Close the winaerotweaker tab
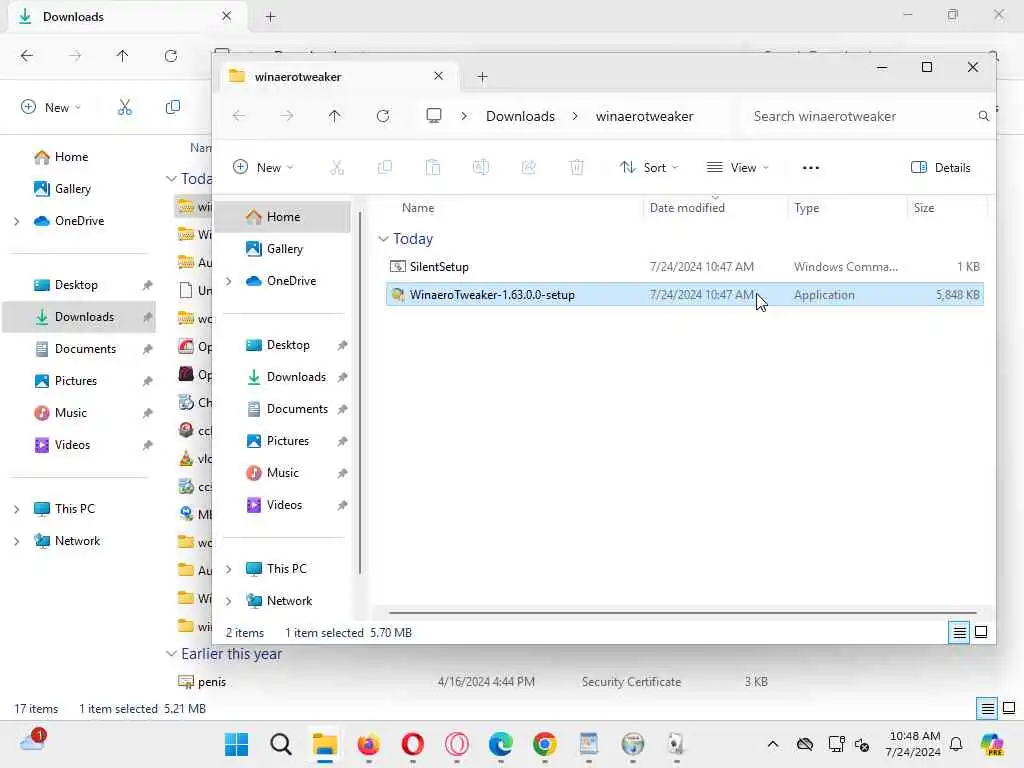1024x768 pixels. (x=438, y=76)
